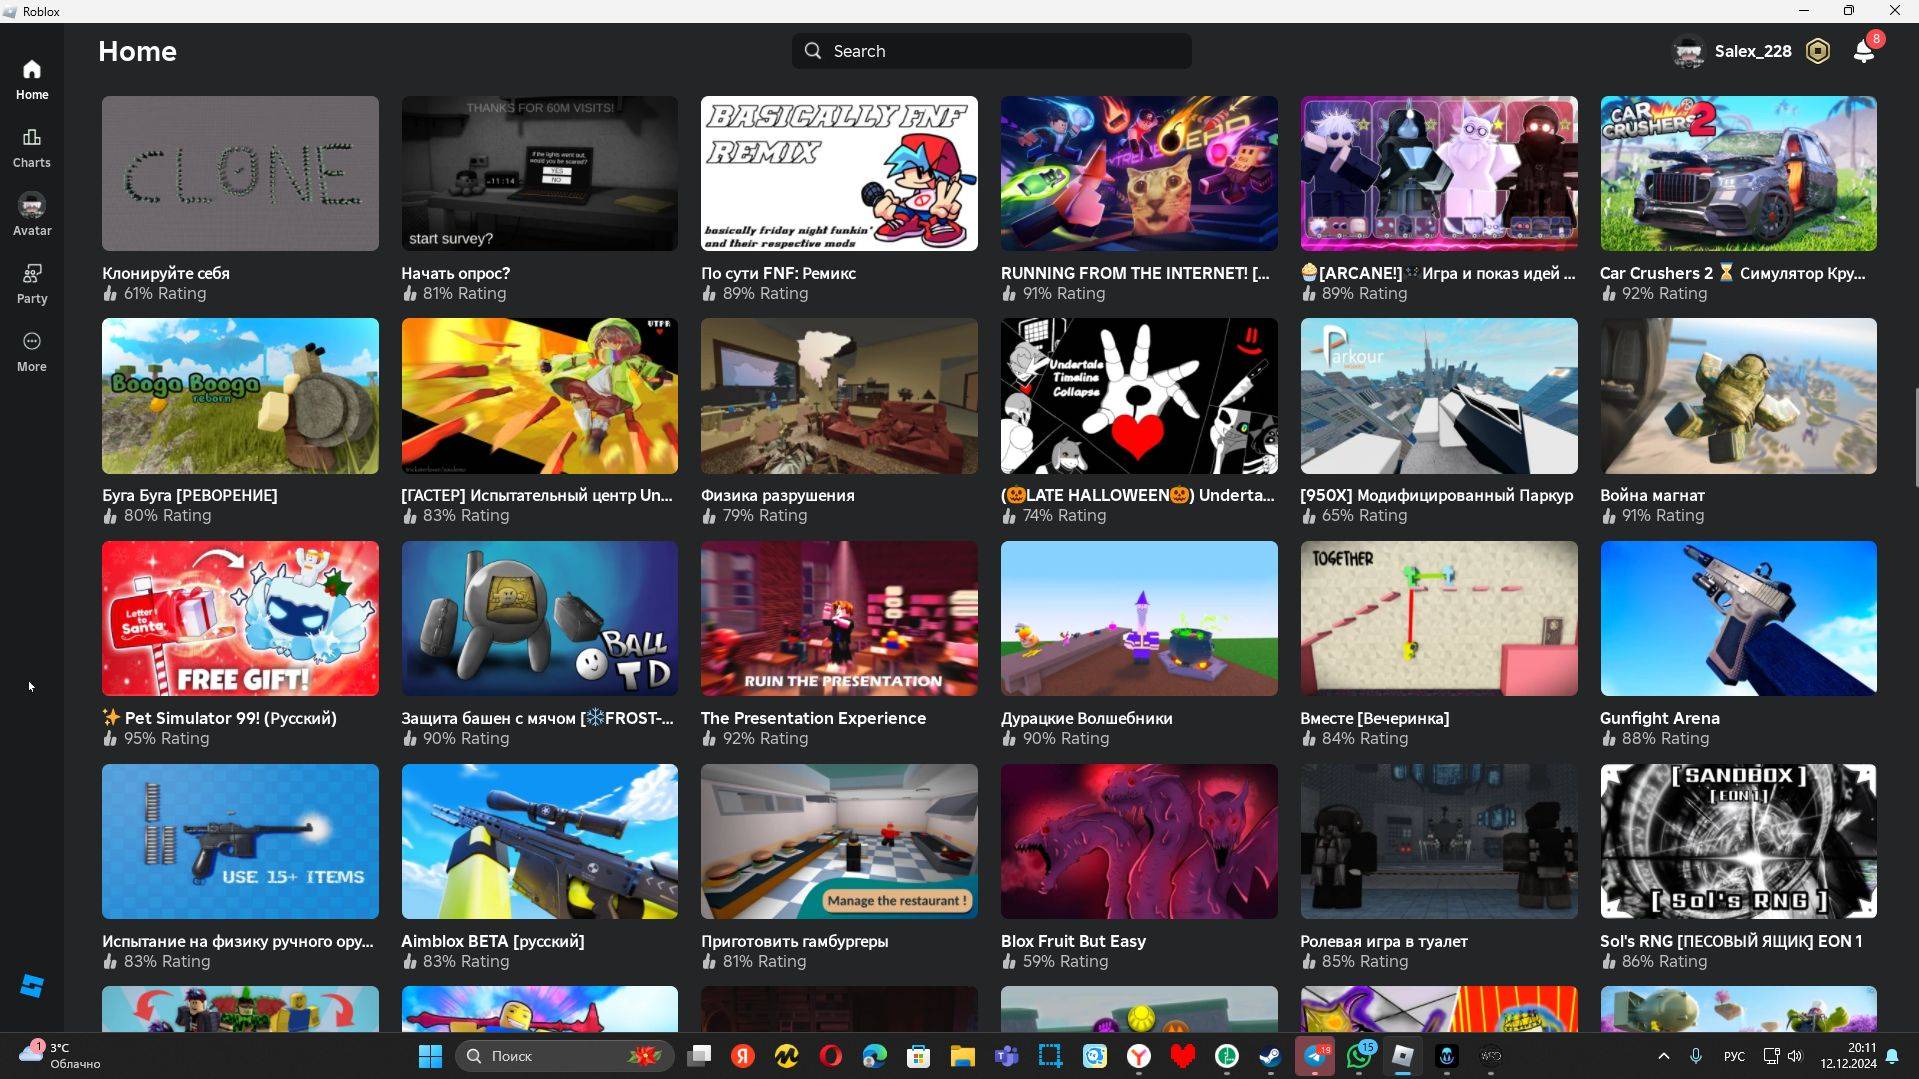Open Yandex Browser from the taskbar

(x=1139, y=1056)
